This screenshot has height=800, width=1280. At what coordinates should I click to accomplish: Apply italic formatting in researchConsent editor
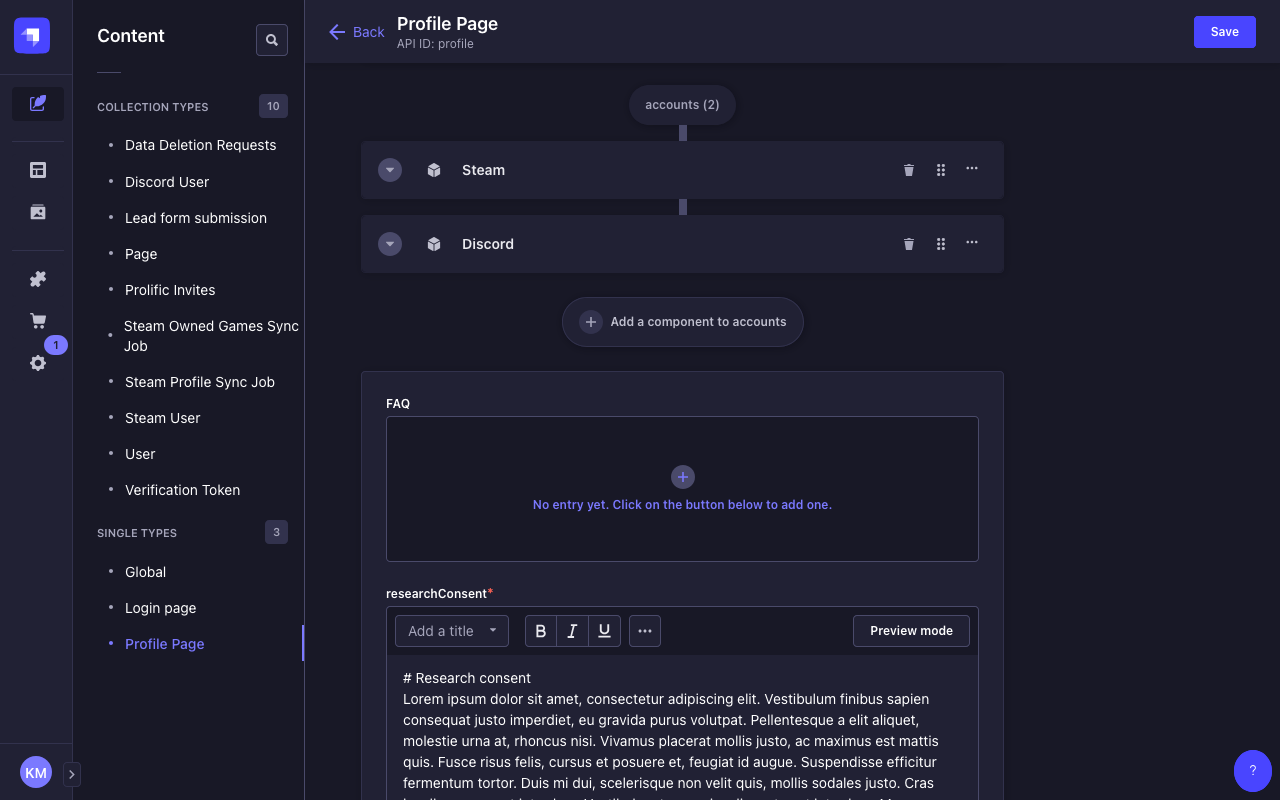(x=572, y=631)
